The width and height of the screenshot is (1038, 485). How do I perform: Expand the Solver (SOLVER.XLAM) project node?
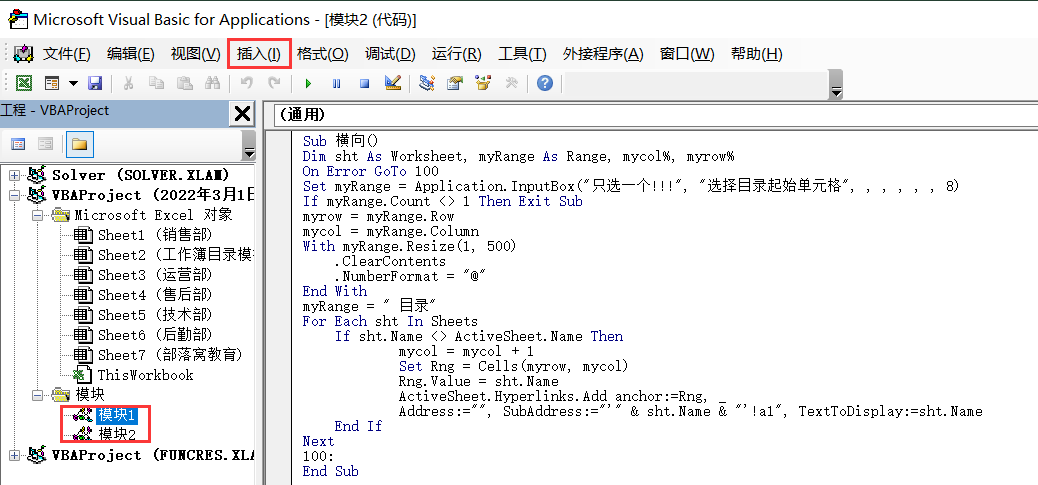click(14, 175)
